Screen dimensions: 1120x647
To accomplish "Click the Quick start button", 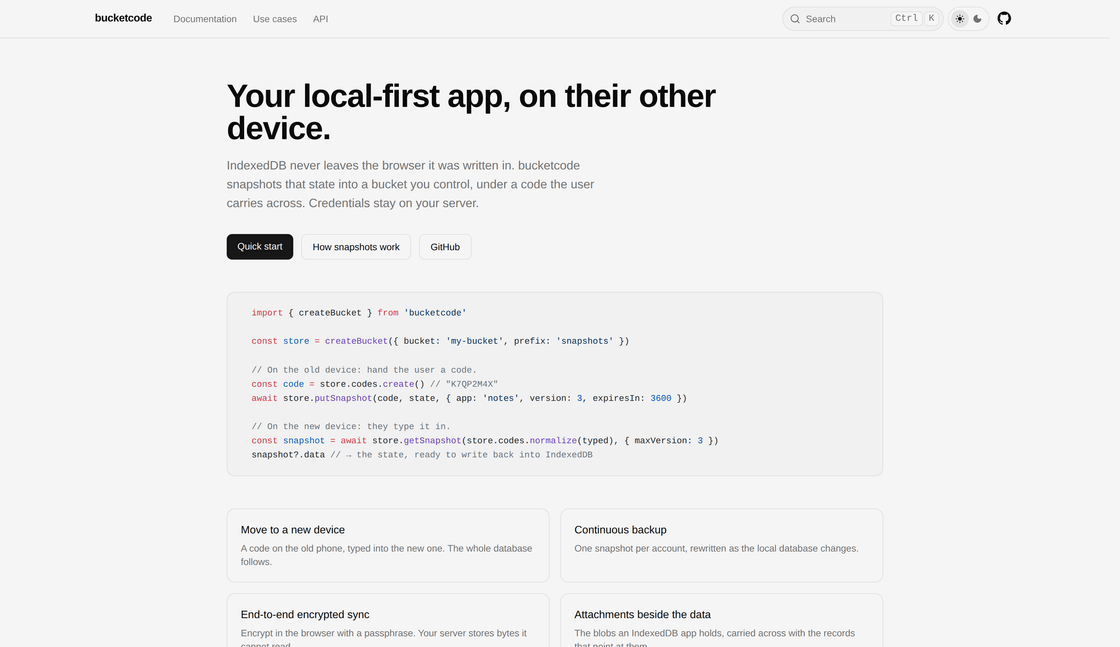I will (259, 246).
